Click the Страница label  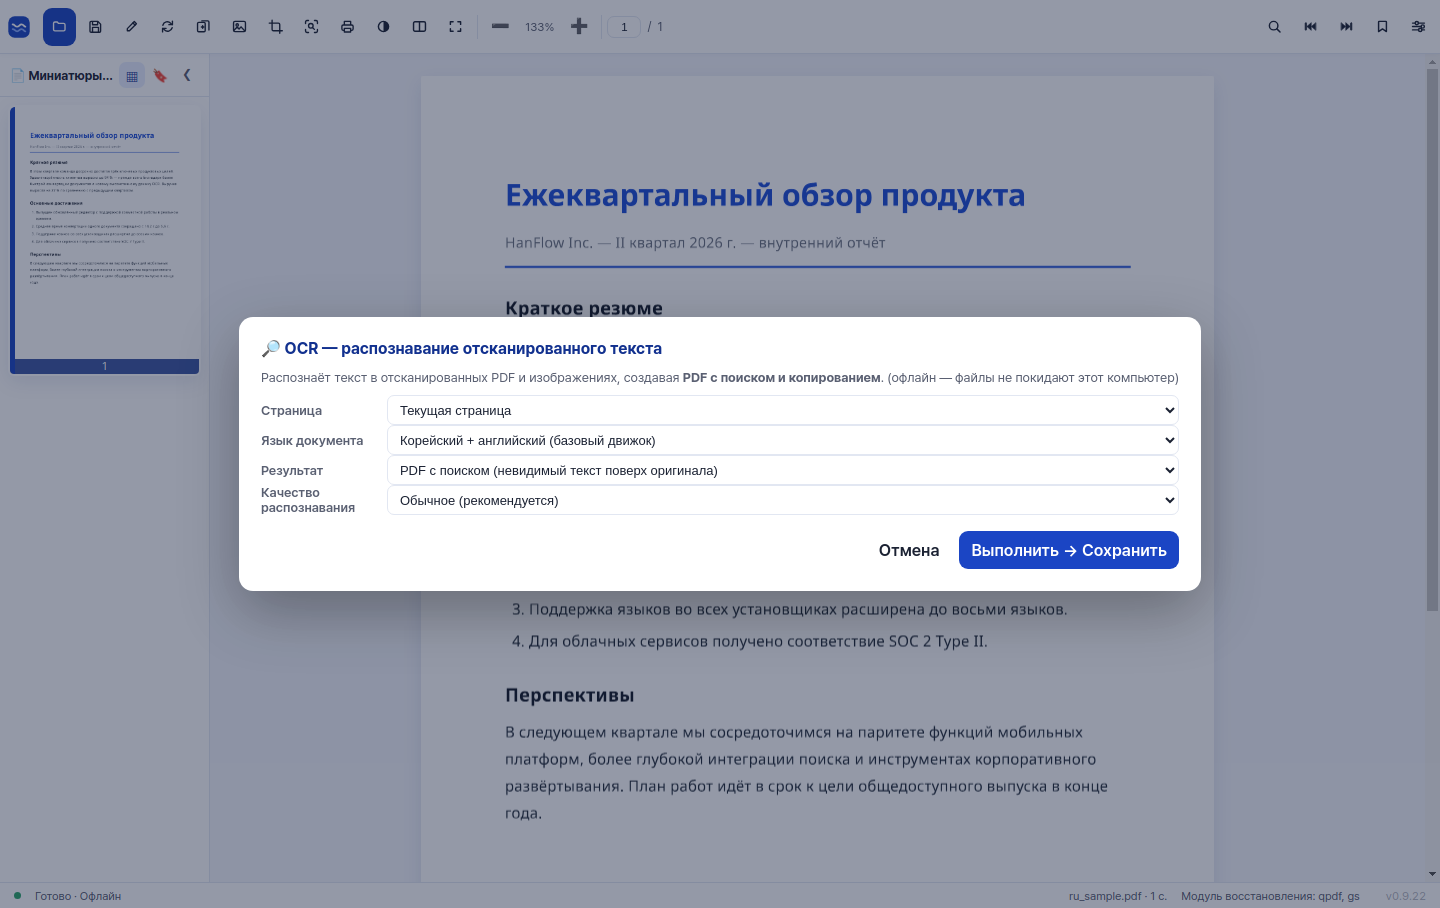click(291, 411)
